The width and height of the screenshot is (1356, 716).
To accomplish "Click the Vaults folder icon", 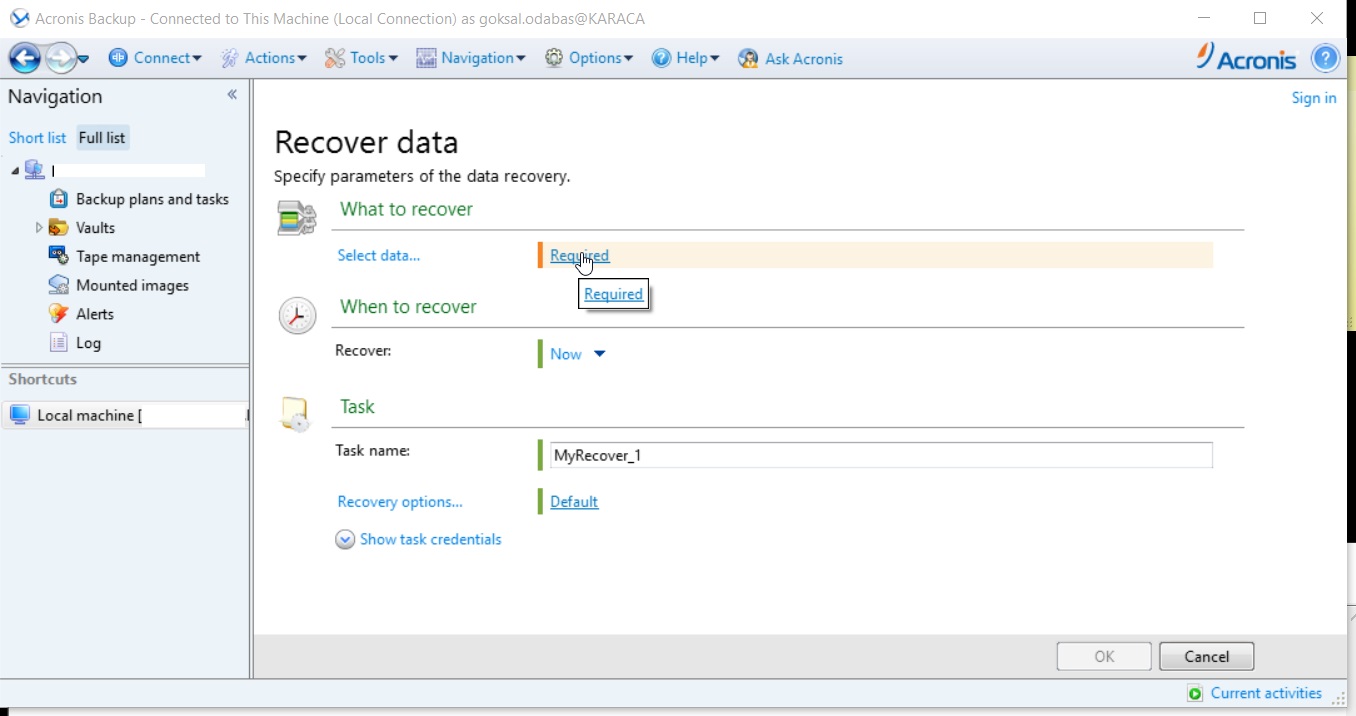I will point(59,228).
